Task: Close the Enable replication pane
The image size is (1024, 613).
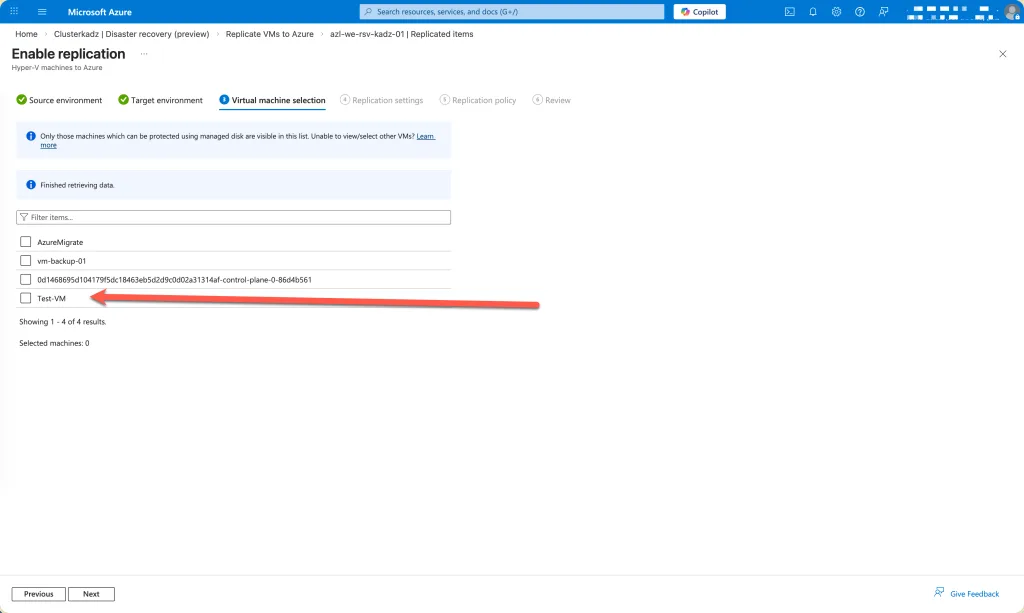Action: pyautogui.click(x=1003, y=54)
